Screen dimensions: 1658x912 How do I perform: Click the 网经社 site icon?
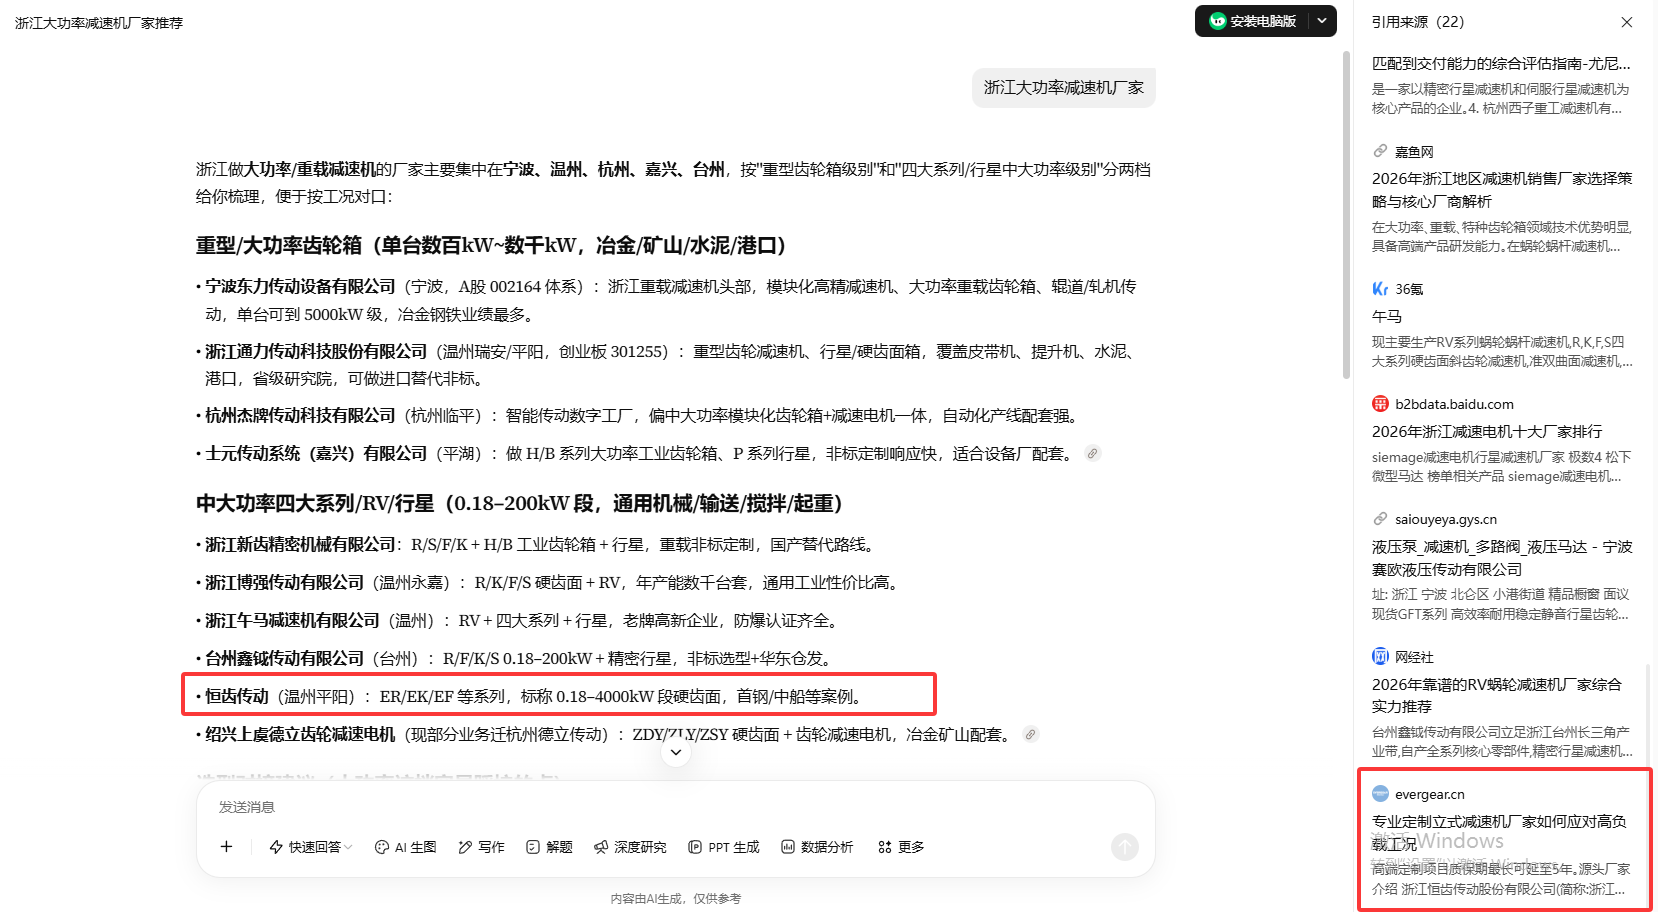click(x=1380, y=657)
